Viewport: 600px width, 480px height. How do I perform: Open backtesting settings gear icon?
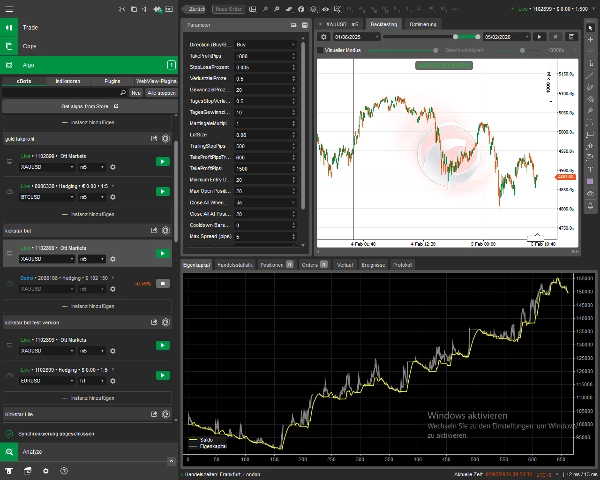tap(323, 36)
